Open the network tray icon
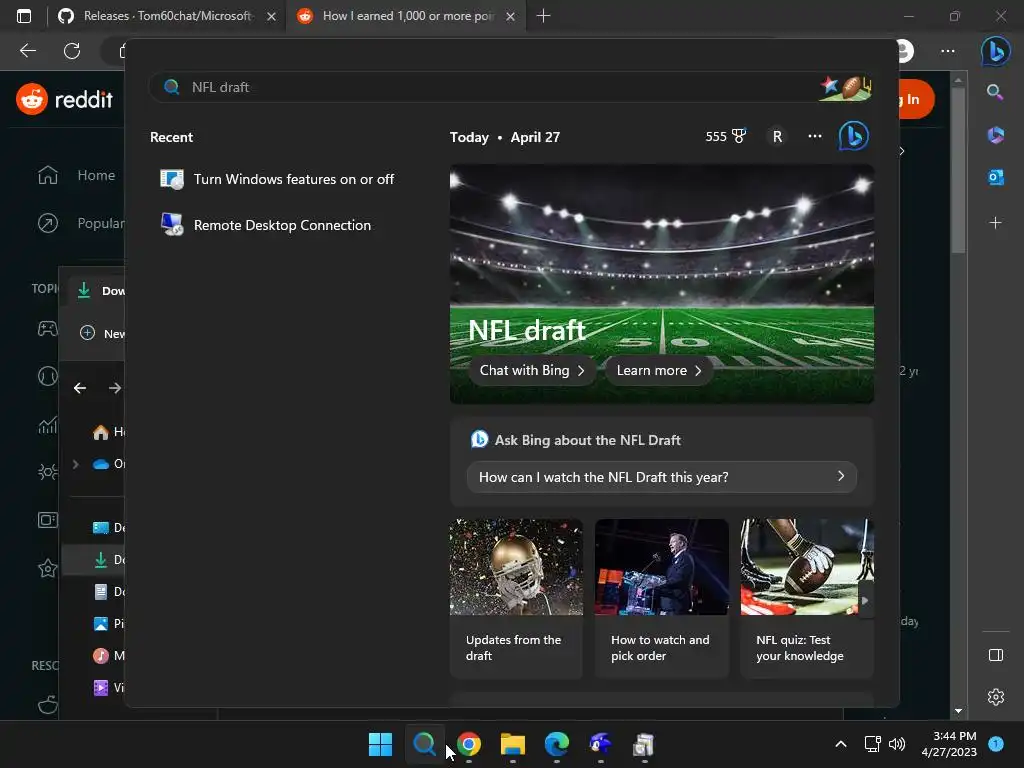 coord(872,744)
